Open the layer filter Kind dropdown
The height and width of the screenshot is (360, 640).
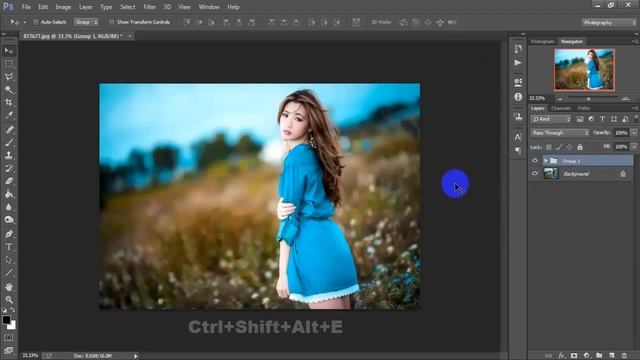551,119
